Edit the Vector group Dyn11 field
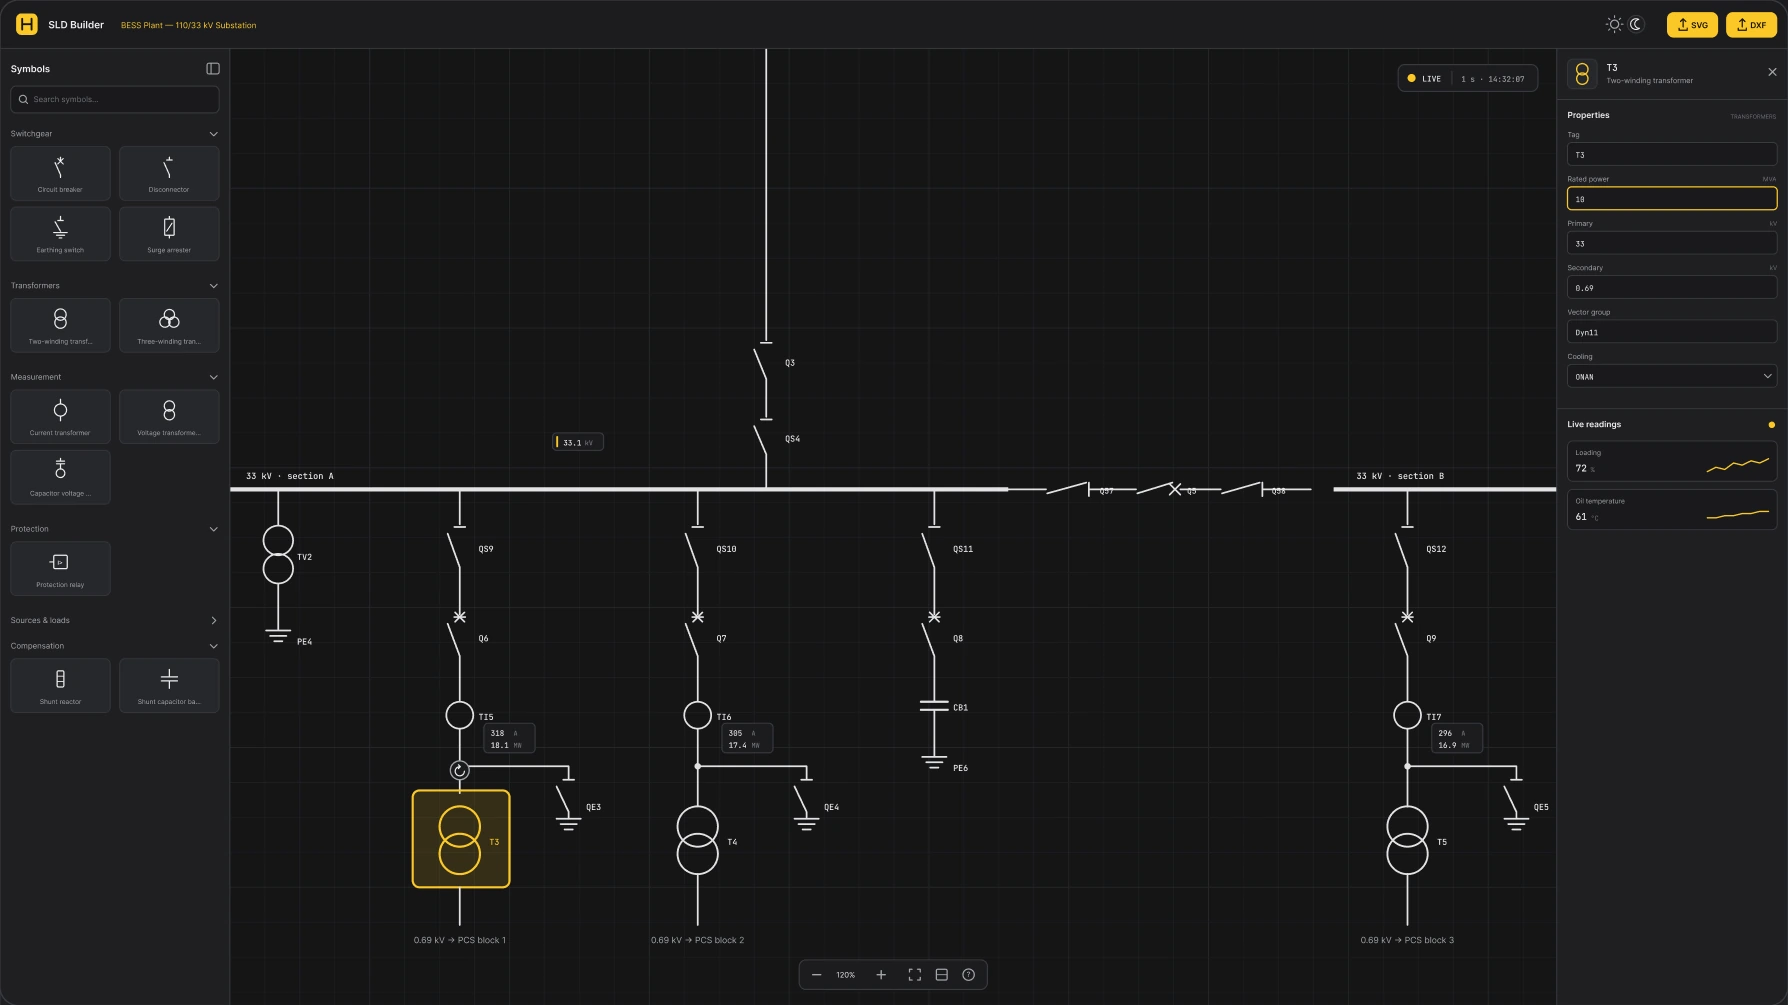 pyautogui.click(x=1671, y=332)
